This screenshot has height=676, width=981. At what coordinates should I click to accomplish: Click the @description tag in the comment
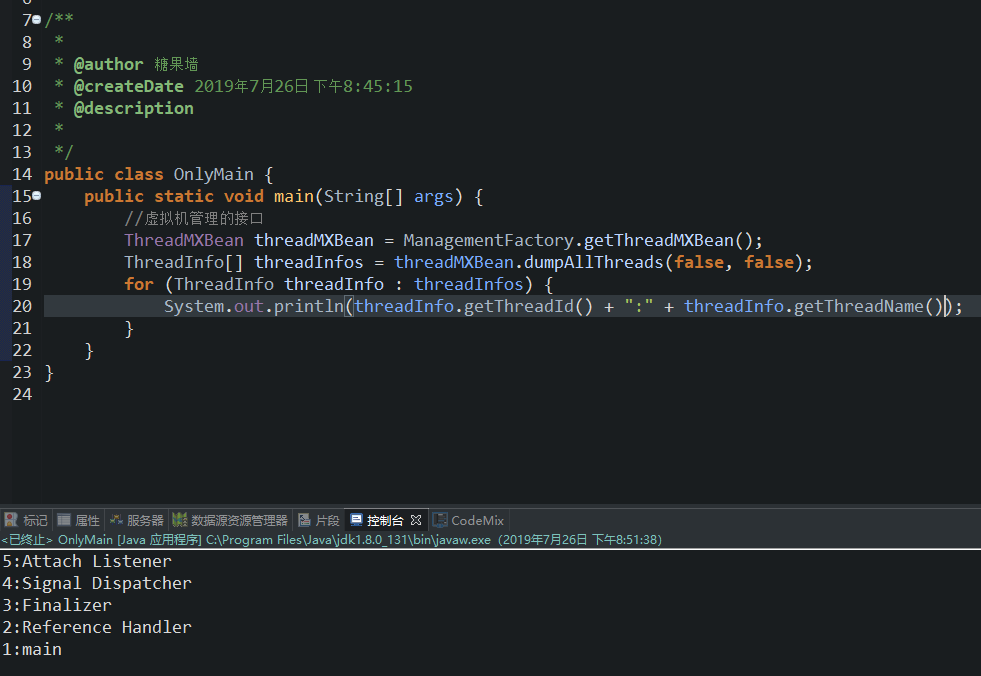click(x=133, y=108)
